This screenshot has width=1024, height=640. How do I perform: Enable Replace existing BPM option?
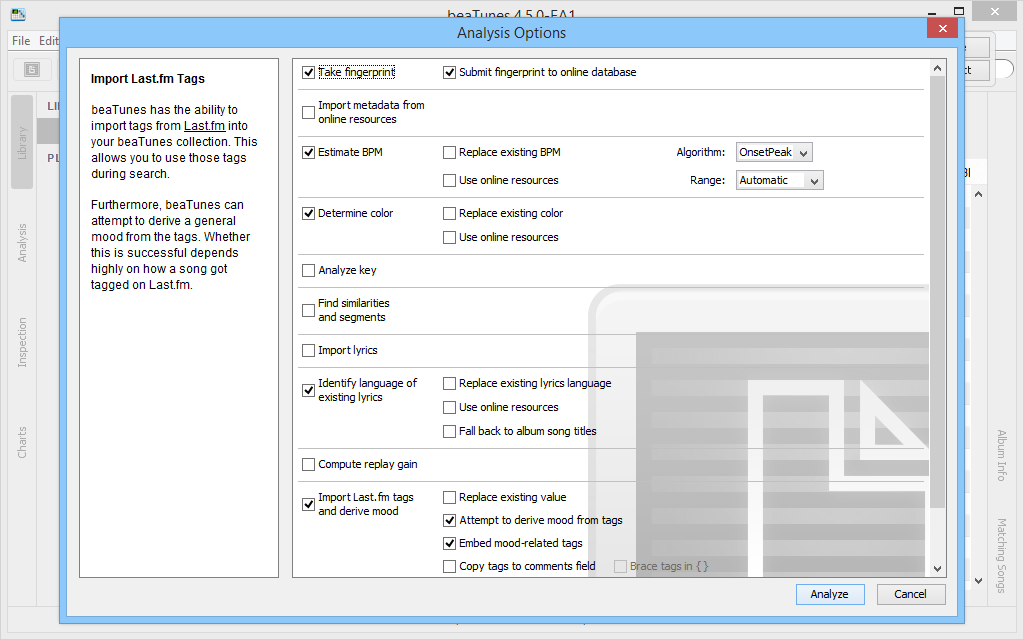pyautogui.click(x=449, y=153)
